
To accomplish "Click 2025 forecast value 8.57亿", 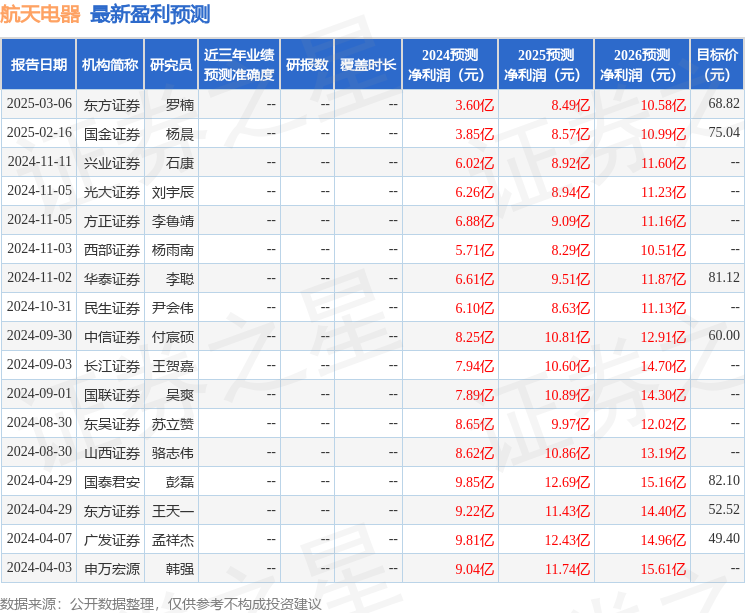I will click(571, 134).
